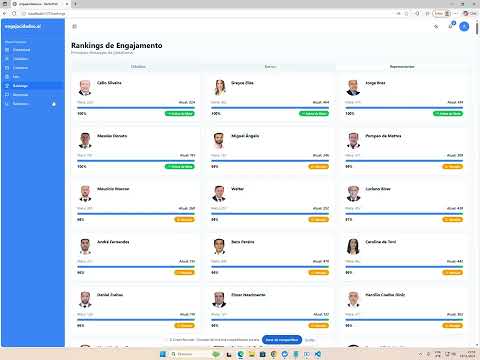The image size is (480, 360).
Task: Open the notifications bell icon
Action: [451, 26]
